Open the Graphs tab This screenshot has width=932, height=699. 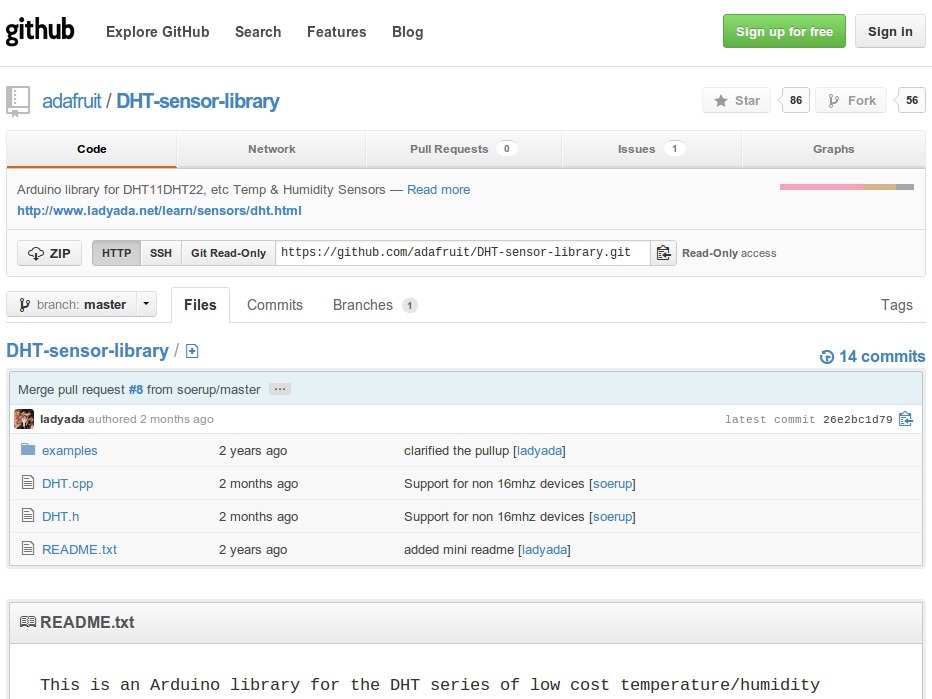(x=833, y=149)
